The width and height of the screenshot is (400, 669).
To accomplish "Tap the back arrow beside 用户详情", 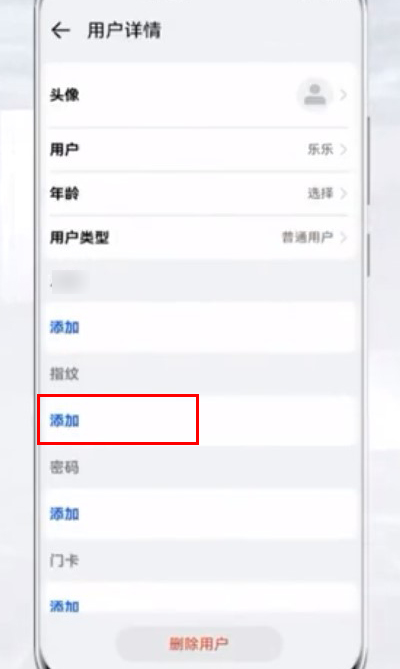I will [x=60, y=31].
